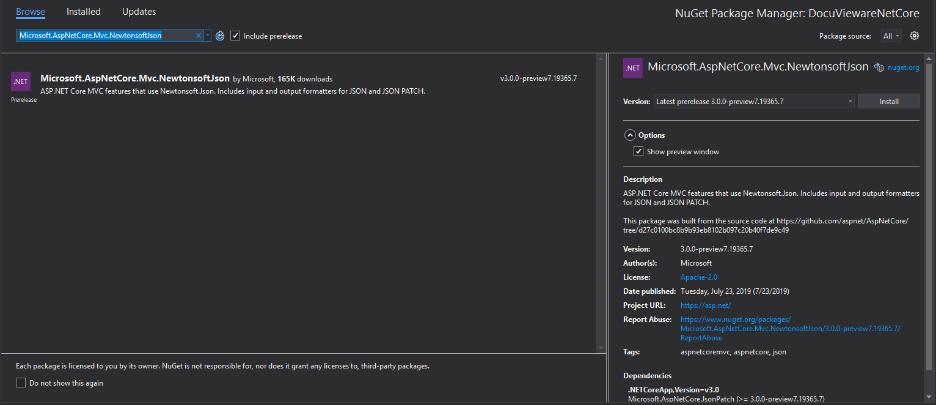Collapse the Options section

[629, 136]
